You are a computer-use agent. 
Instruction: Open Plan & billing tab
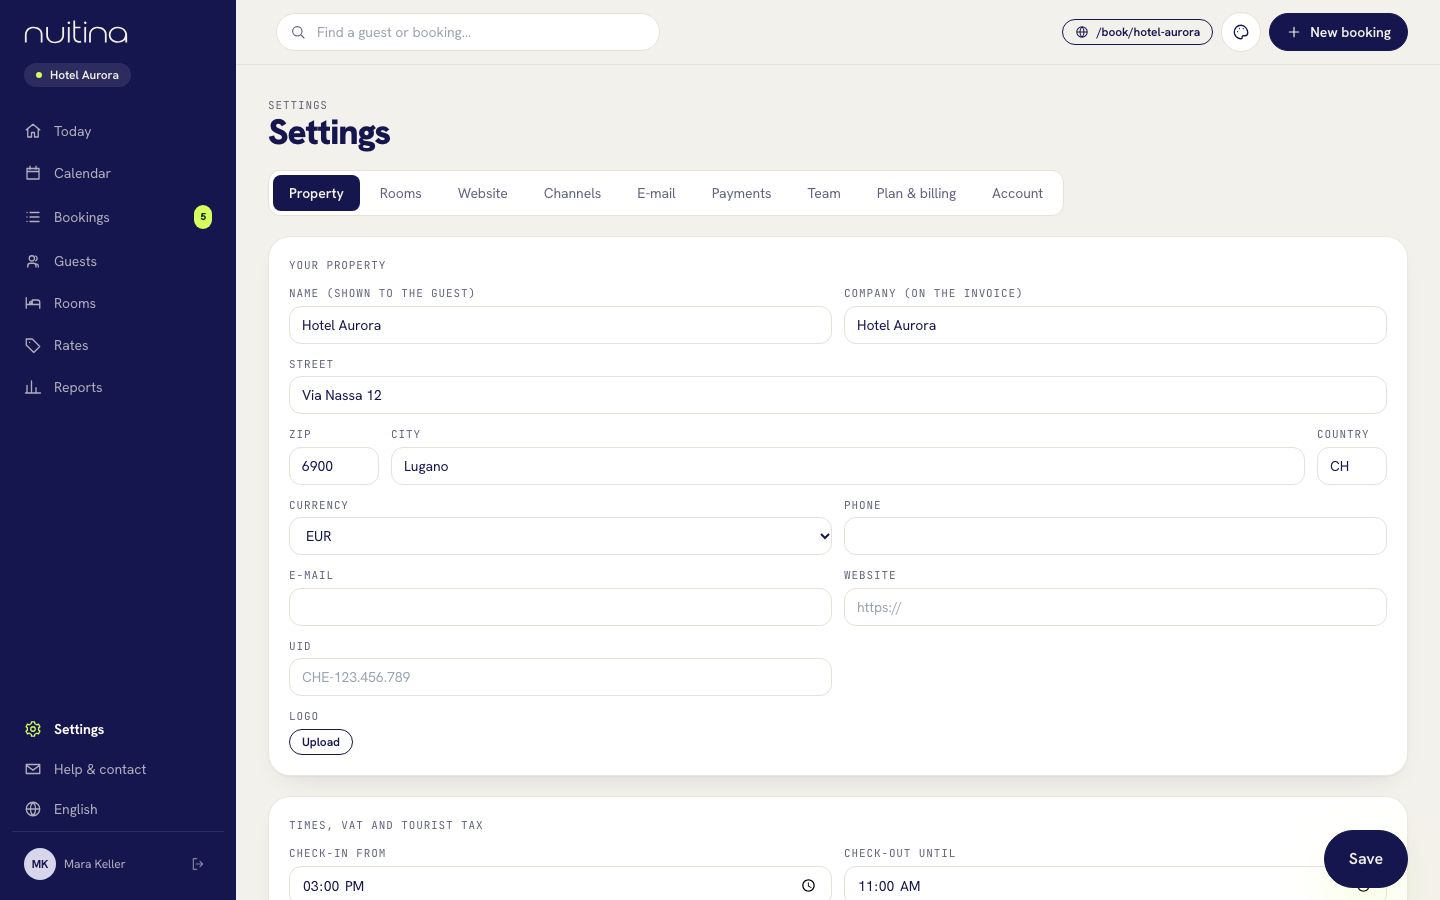[x=916, y=193]
